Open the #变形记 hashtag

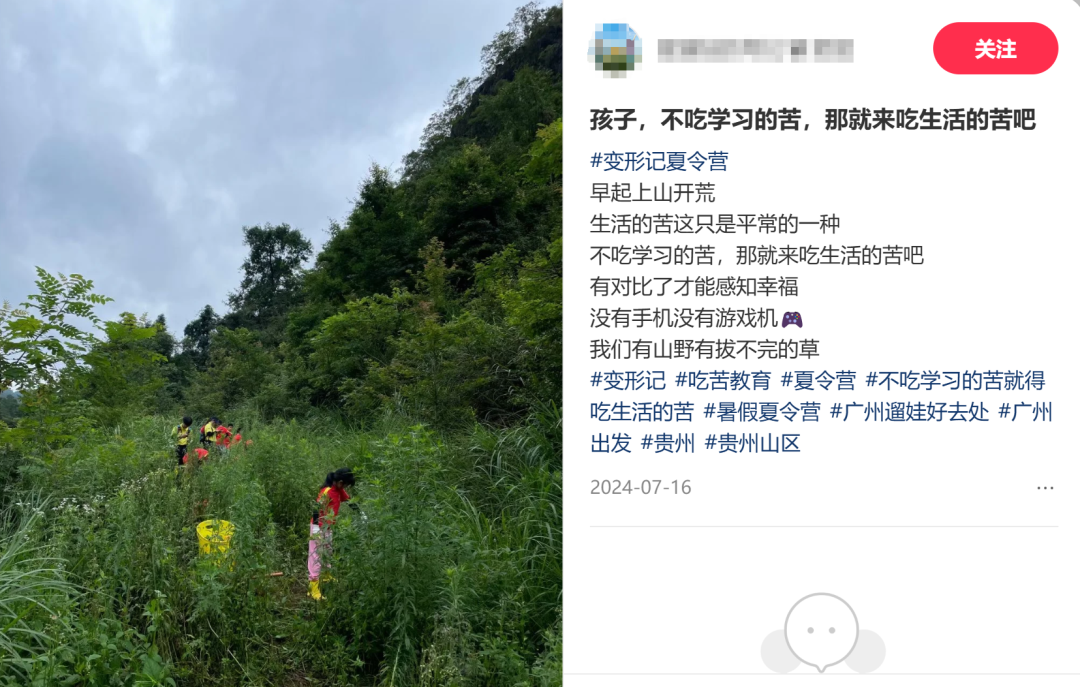click(627, 380)
